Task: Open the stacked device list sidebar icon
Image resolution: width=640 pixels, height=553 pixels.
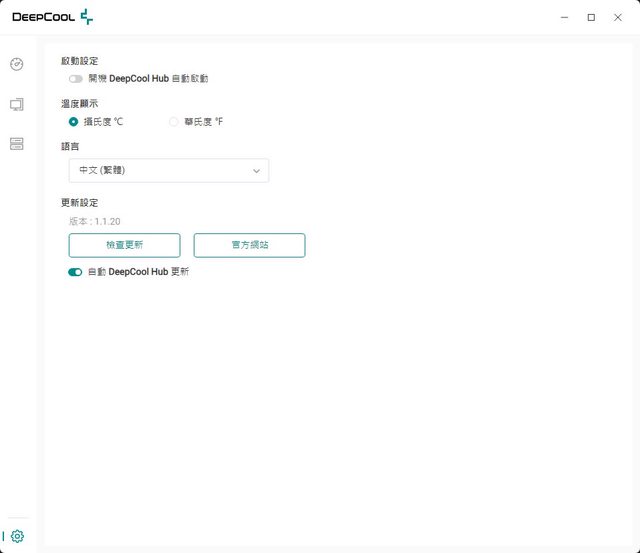Action: 16,144
